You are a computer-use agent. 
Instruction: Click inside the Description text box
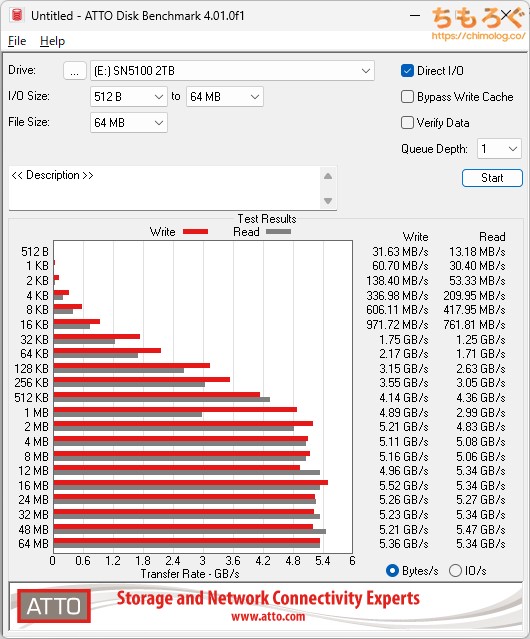[165, 188]
